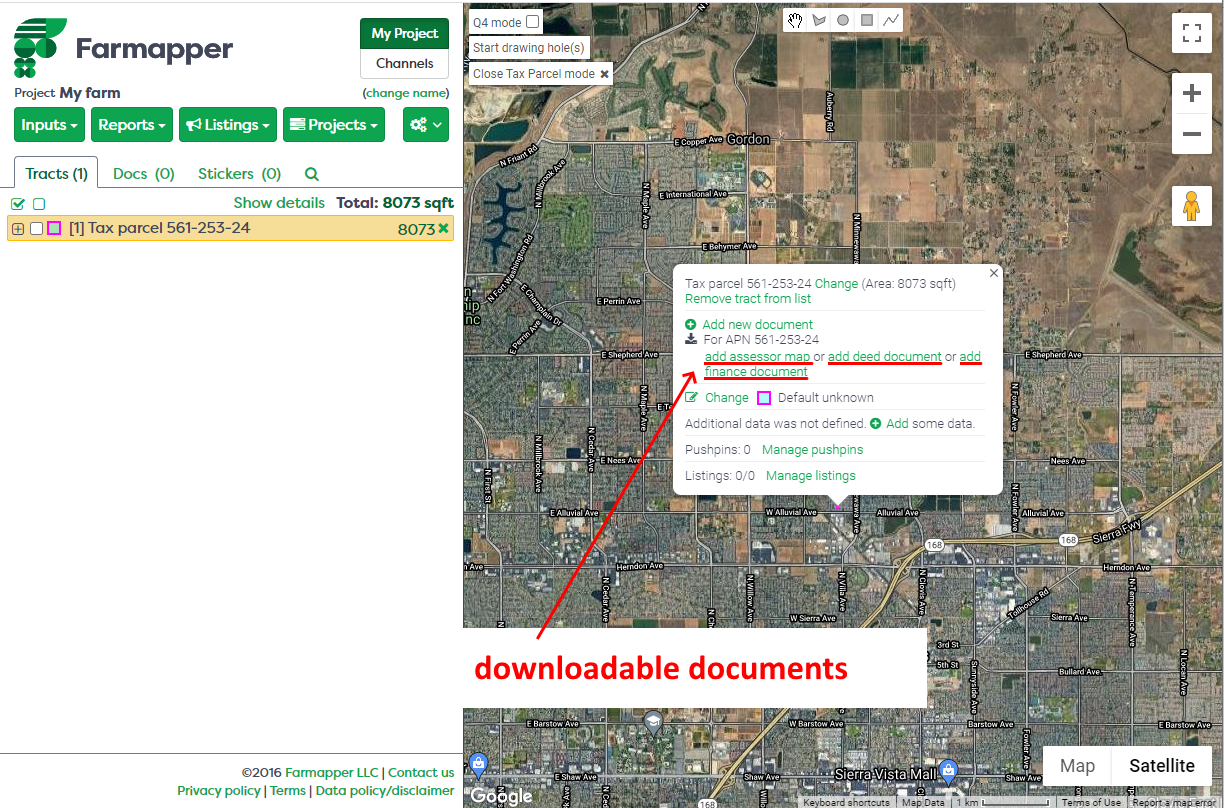Check the Tax parcel 561-253-24 row checkbox
The image size is (1224, 808).
point(37,229)
